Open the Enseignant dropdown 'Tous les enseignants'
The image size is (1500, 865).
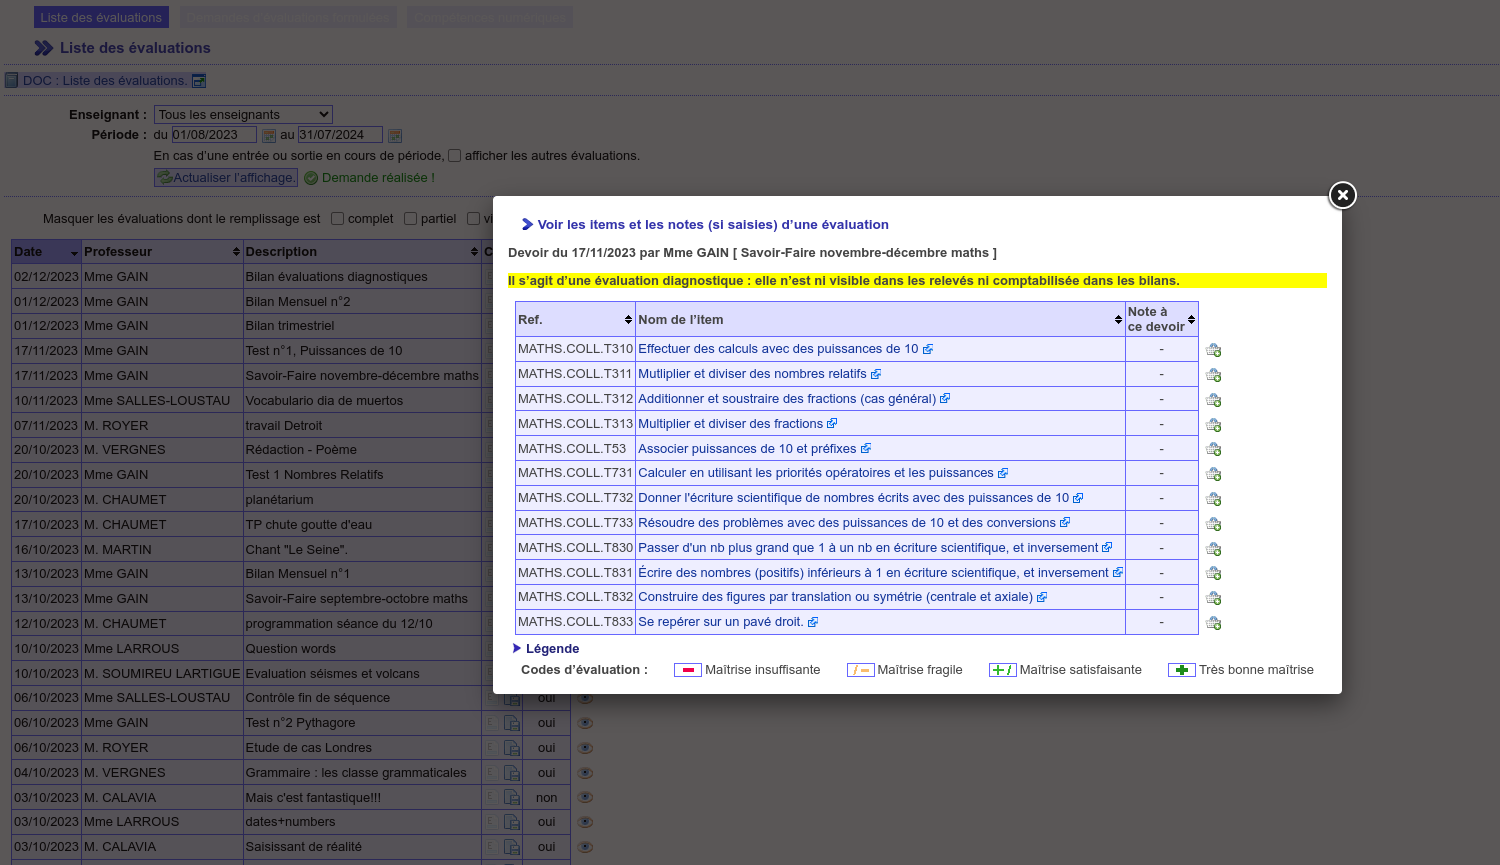pos(243,115)
